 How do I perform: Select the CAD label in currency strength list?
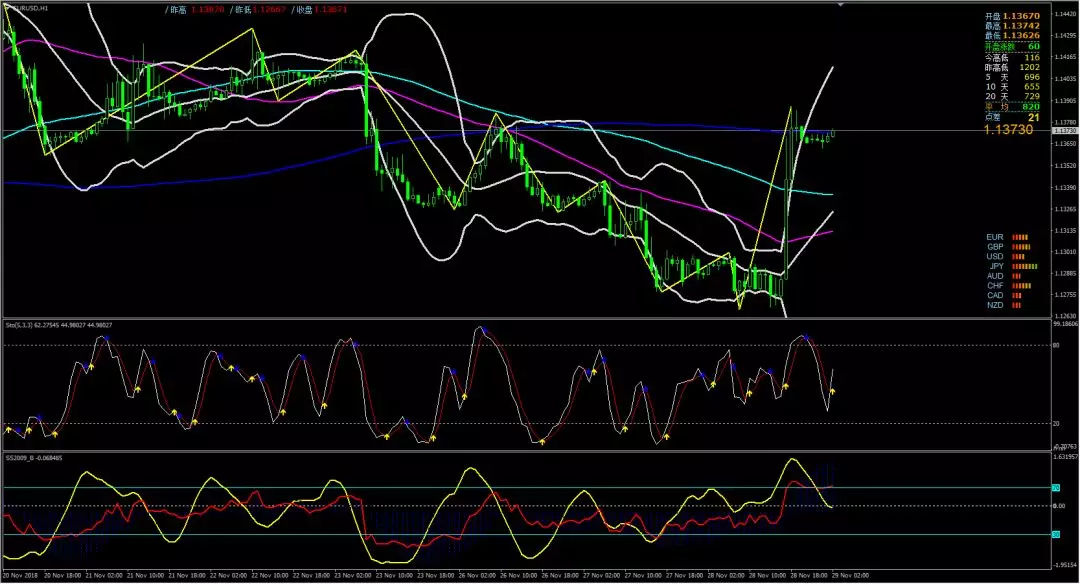(995, 296)
